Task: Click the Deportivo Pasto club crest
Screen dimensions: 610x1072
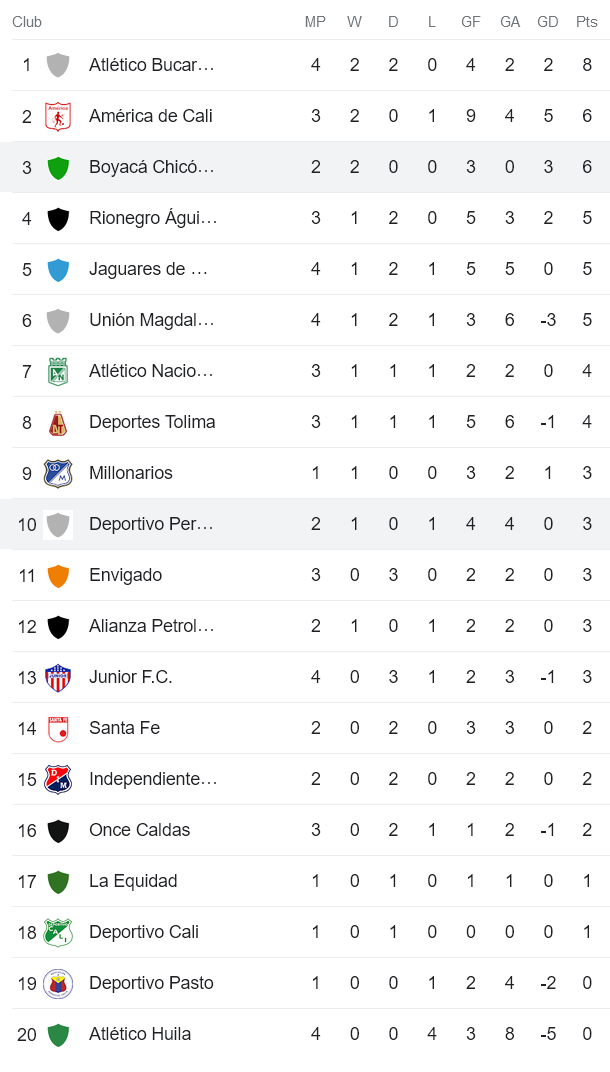Action: click(58, 983)
